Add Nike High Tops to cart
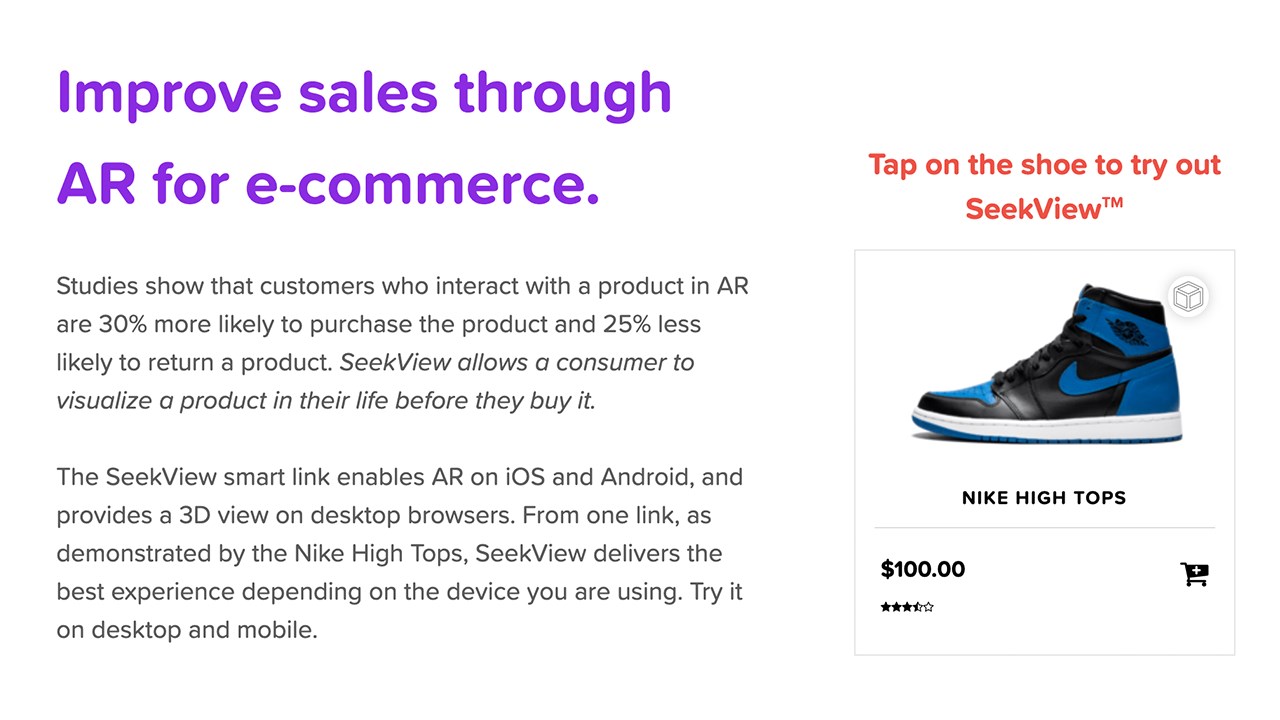Screen dimensions: 1280x720 [x=1194, y=574]
